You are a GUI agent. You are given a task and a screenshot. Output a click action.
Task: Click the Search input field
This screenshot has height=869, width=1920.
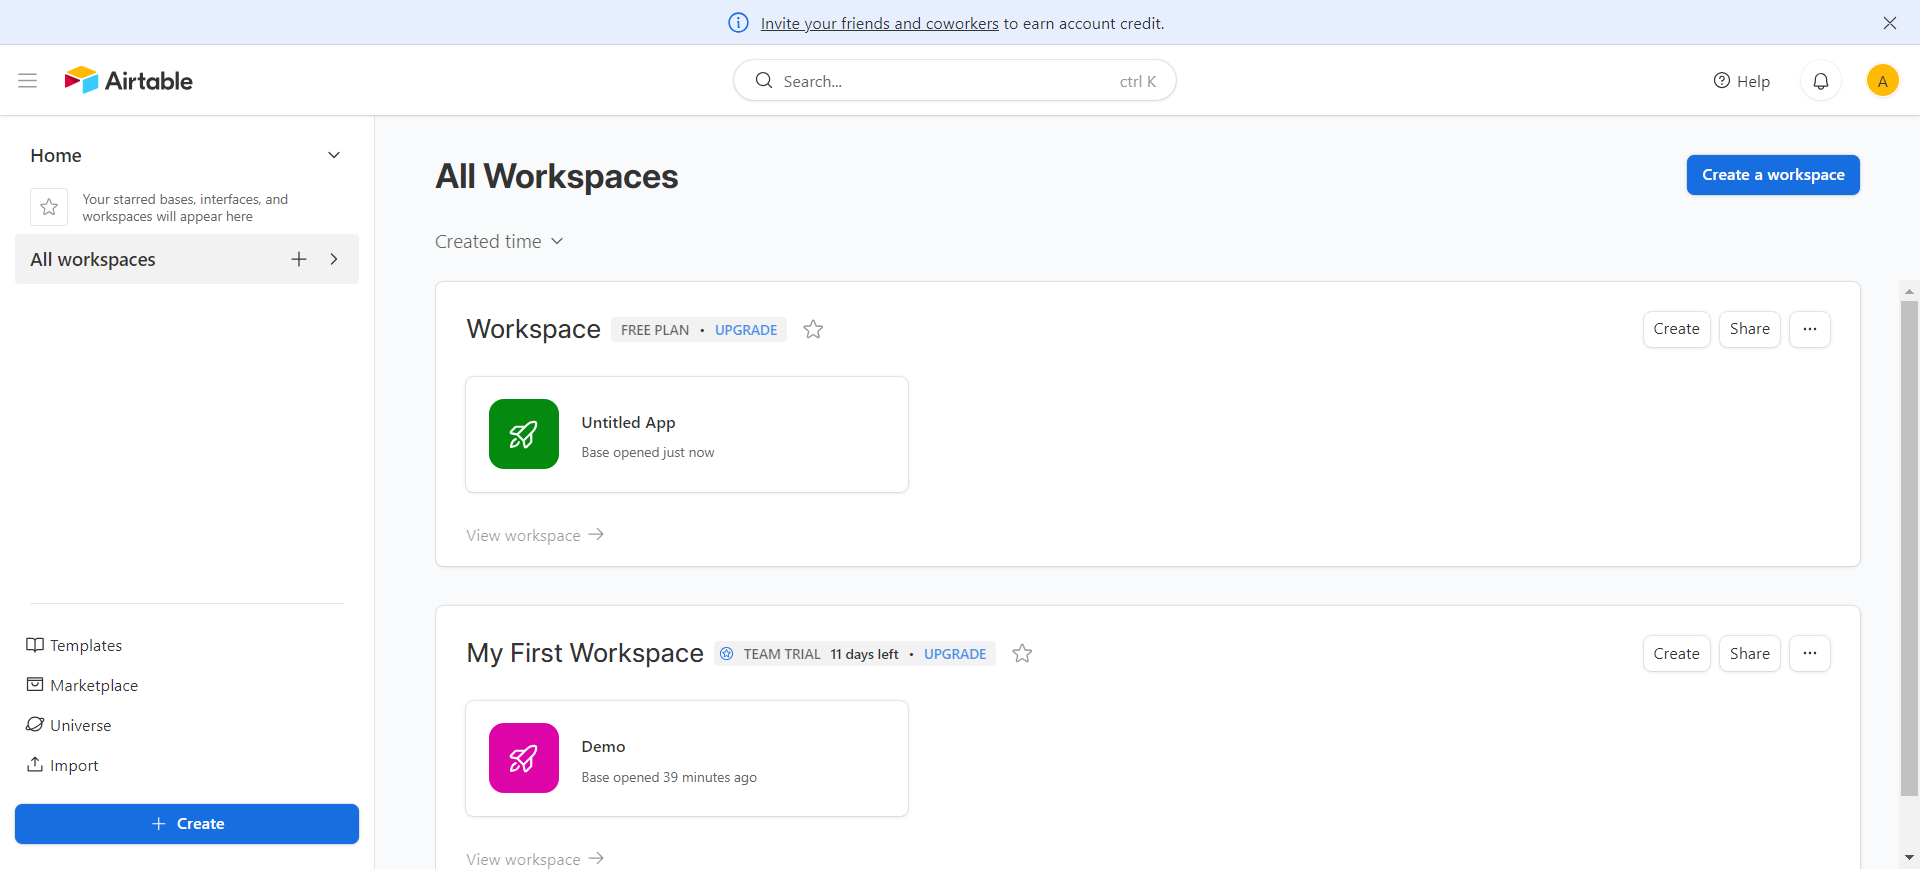[955, 81]
